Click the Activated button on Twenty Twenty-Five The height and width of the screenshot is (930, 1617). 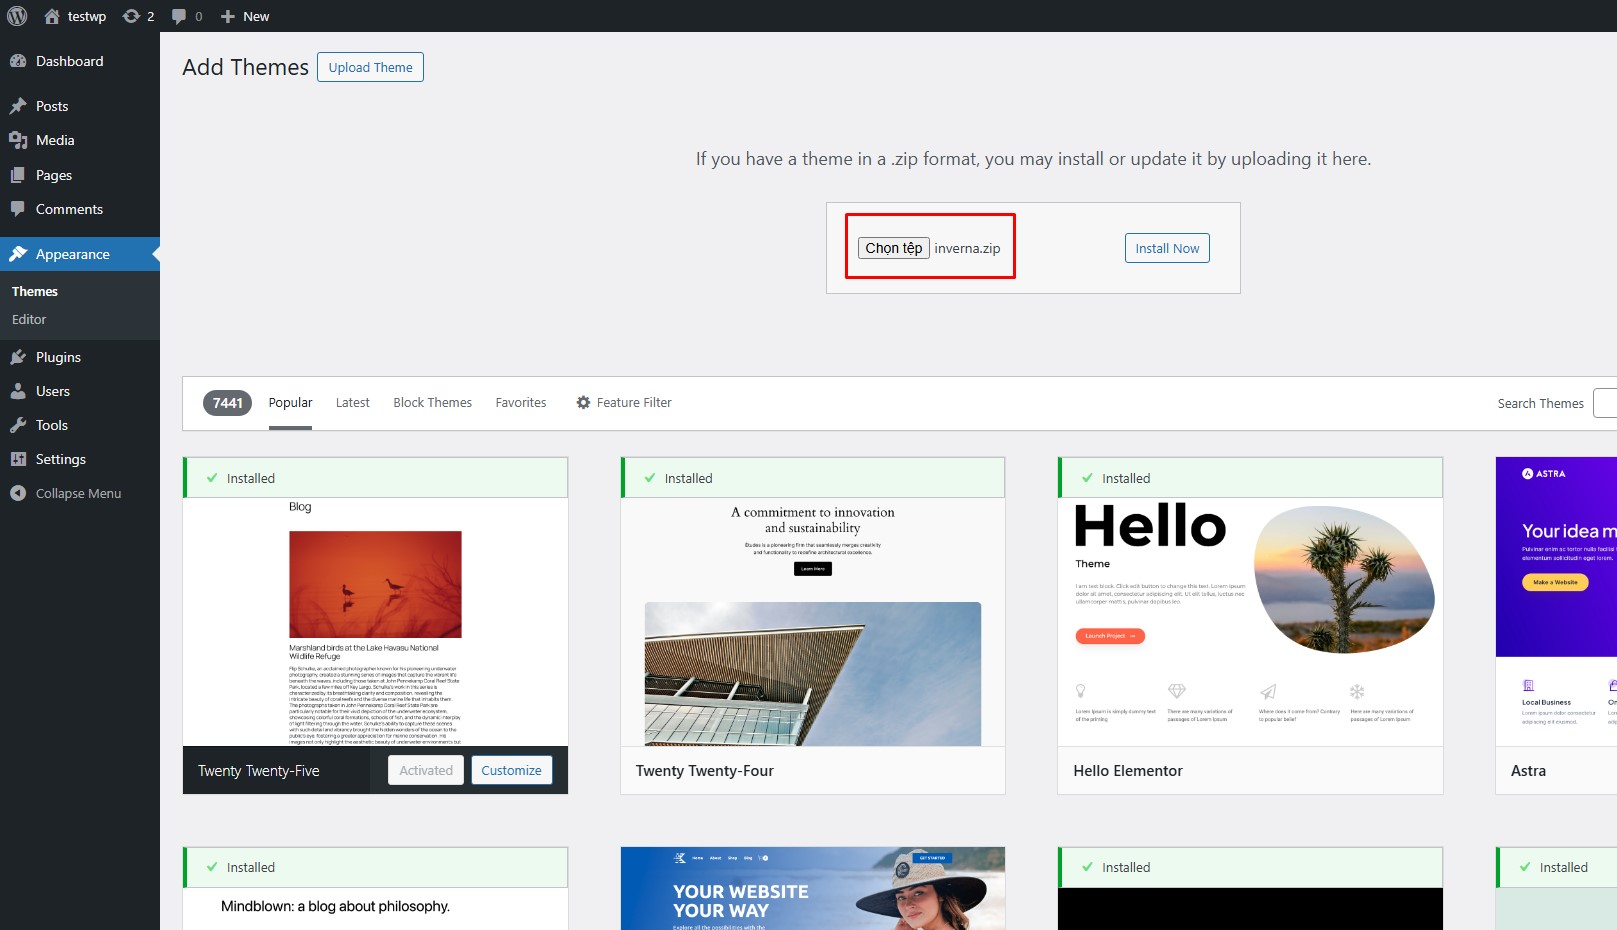[426, 770]
